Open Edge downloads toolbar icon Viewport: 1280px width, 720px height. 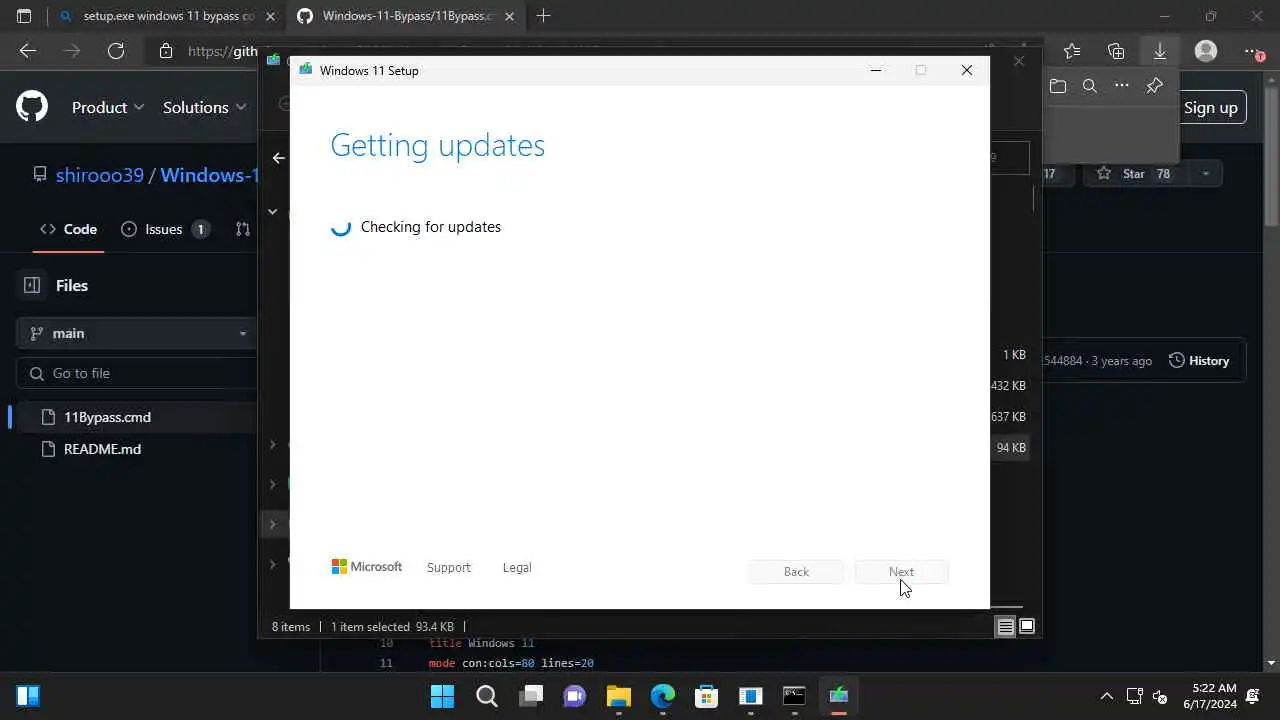tap(1160, 51)
